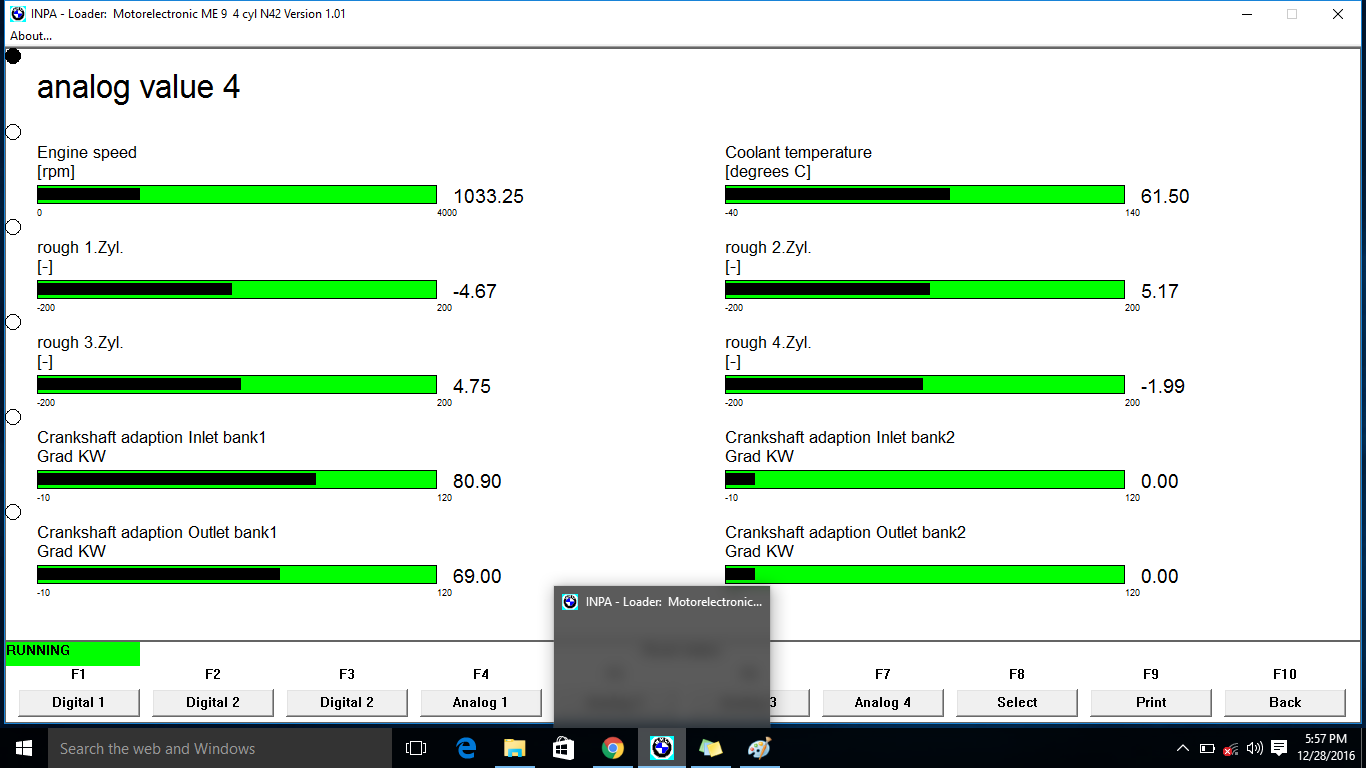
Task: Click the rough 3.Zyl. bar gauge
Action: pyautogui.click(x=237, y=384)
